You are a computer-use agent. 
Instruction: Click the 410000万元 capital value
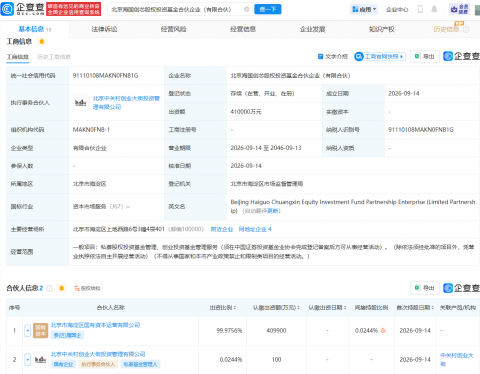pyautogui.click(x=246, y=112)
